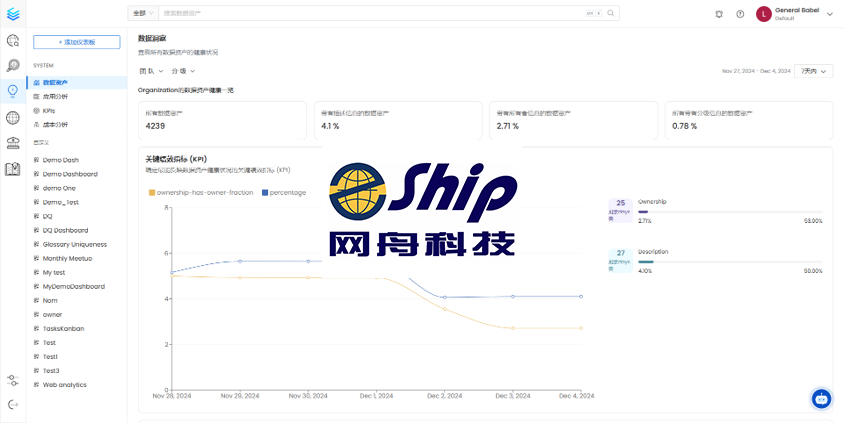This screenshot has width=844, height=423.
Task: Open the 7天内 date range dropdown
Action: coord(812,71)
